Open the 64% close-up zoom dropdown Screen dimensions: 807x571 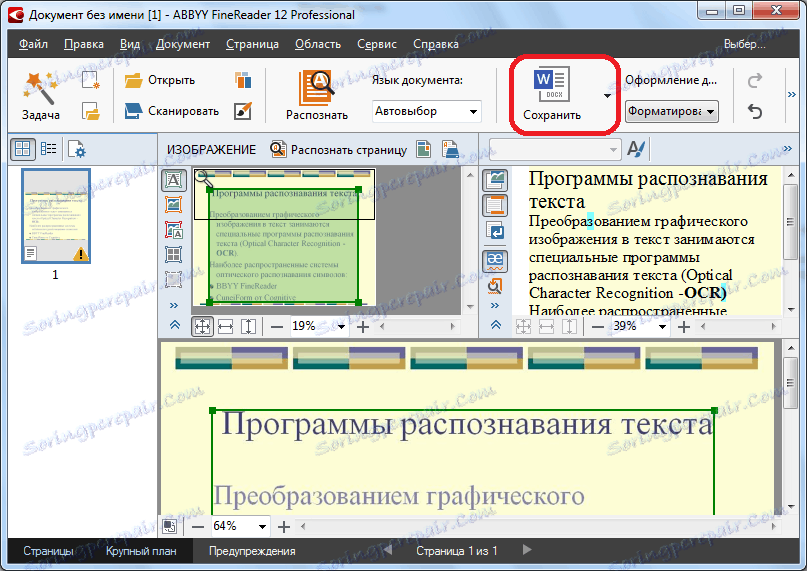[x=262, y=526]
